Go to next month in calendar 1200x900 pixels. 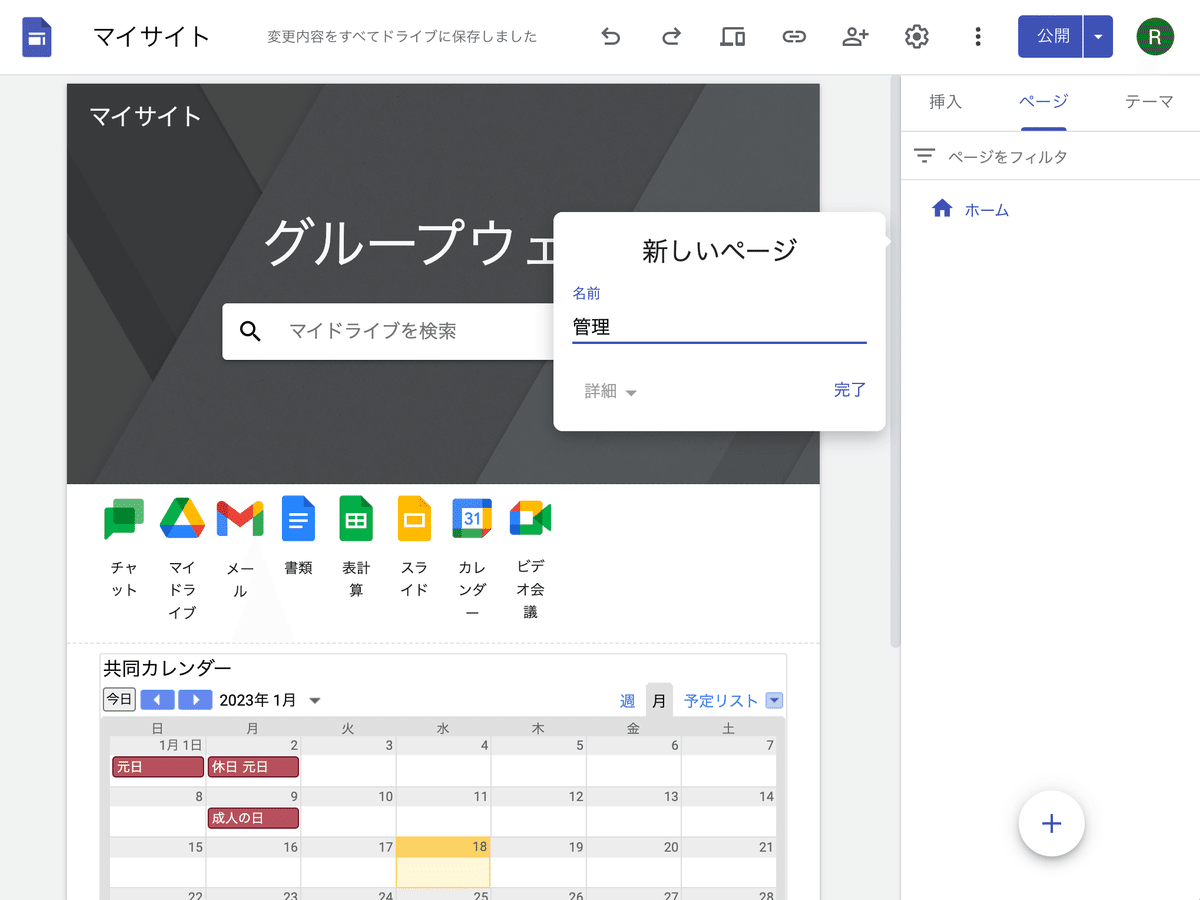[195, 700]
